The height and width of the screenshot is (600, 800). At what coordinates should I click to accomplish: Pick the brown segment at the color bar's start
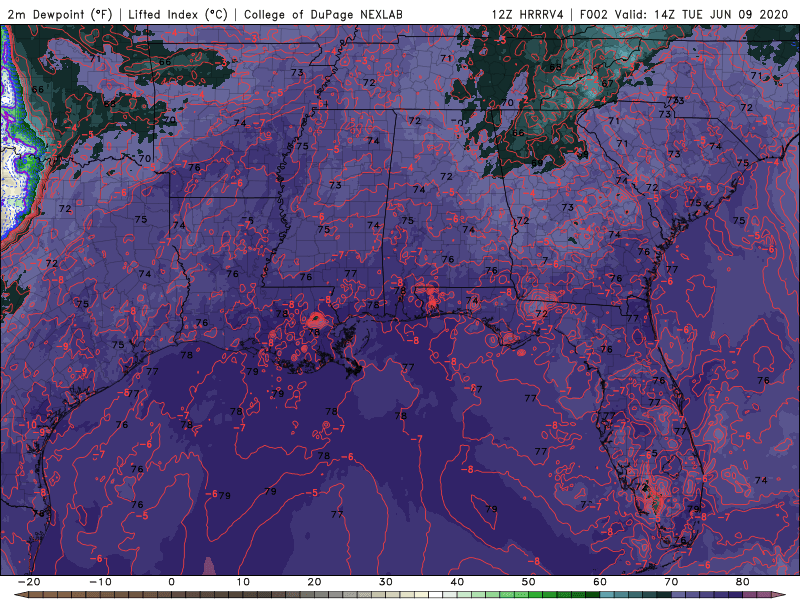coord(36,595)
